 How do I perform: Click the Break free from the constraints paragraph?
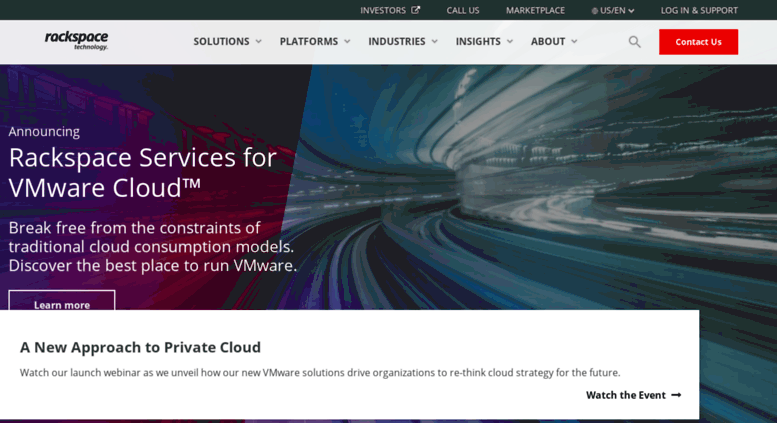tap(153, 247)
